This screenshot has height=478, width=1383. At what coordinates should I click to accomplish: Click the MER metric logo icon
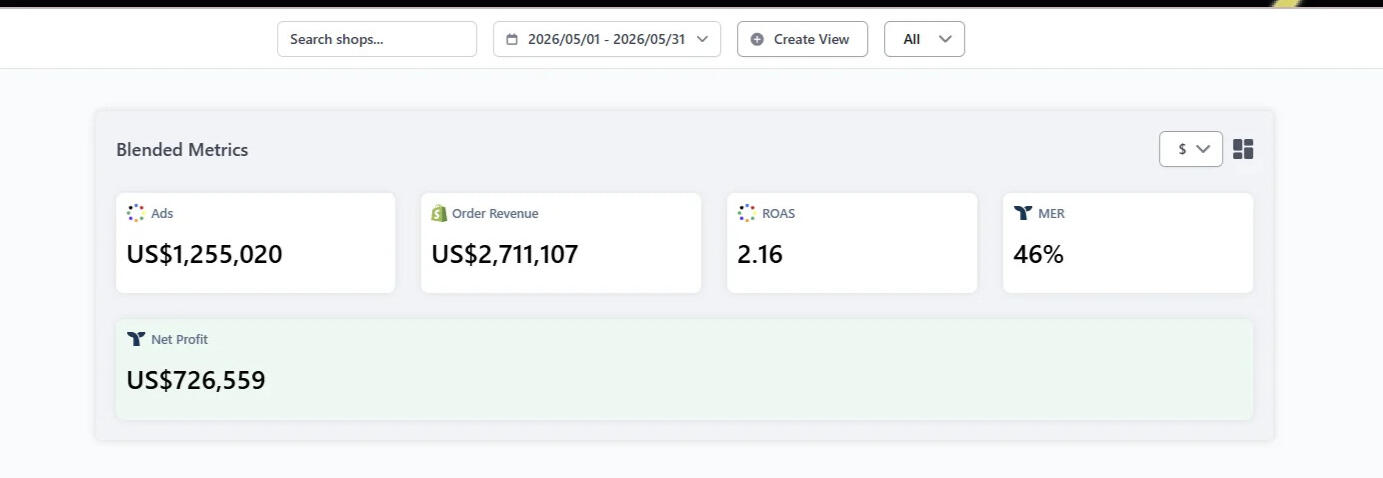tap(1022, 213)
